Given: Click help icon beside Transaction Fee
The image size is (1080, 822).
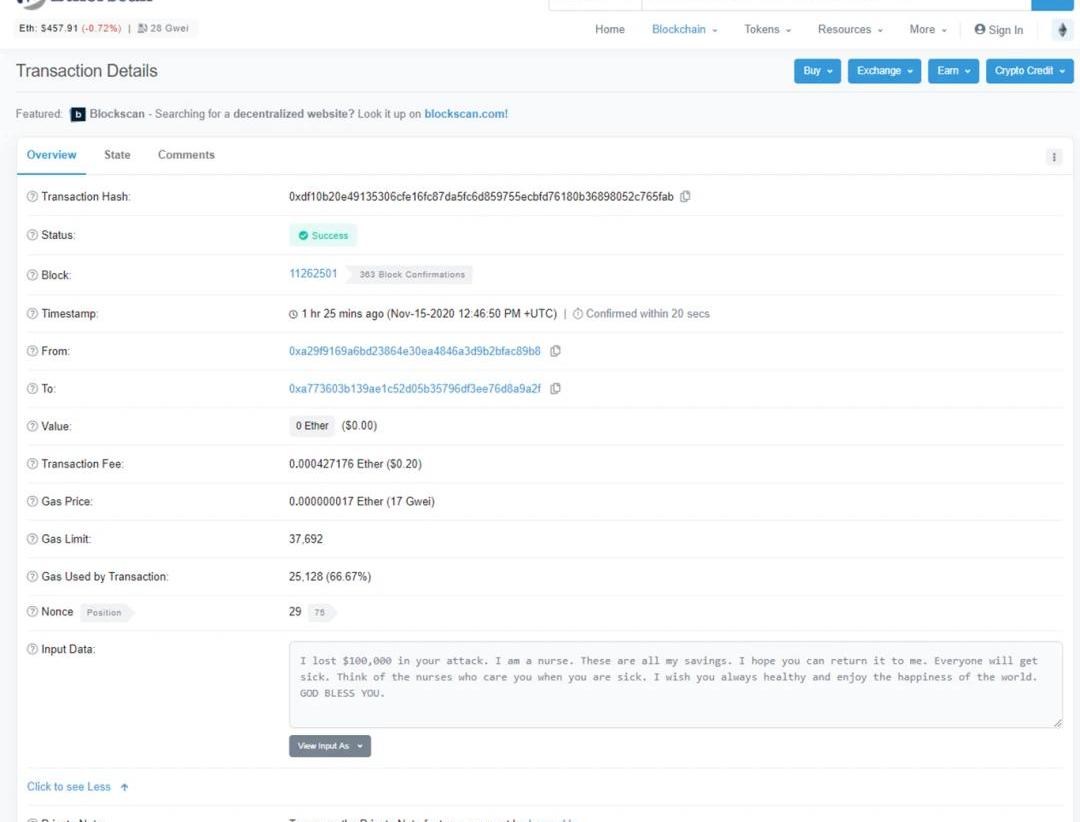Looking at the screenshot, I should [x=32, y=464].
